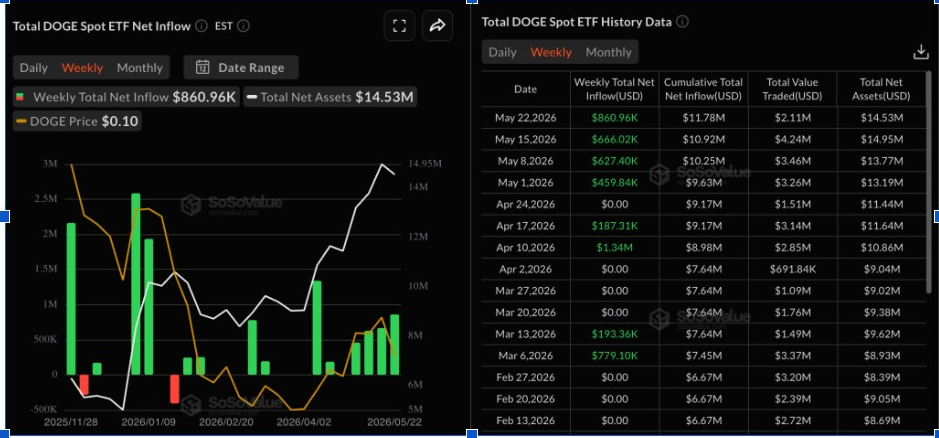Select the Feb 27,2026 row date

525,377
